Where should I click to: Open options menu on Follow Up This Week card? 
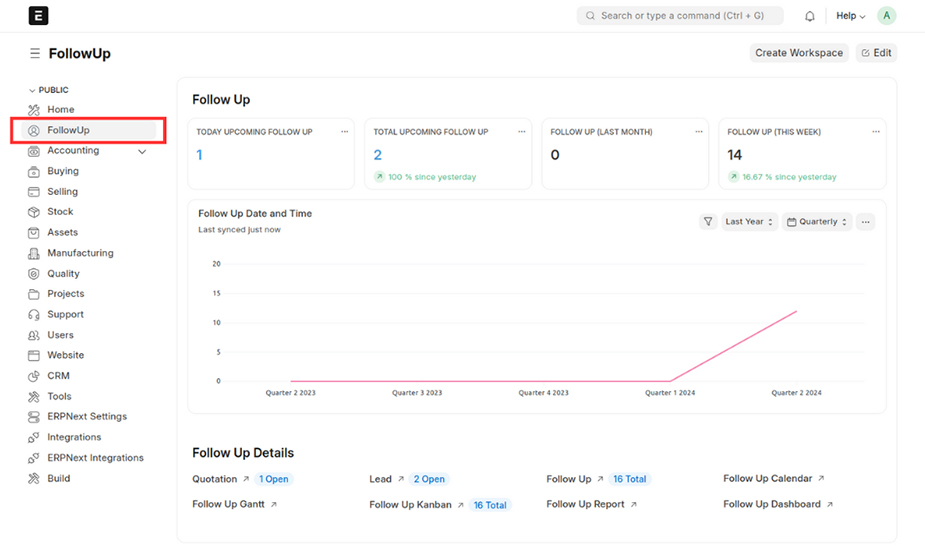click(876, 132)
